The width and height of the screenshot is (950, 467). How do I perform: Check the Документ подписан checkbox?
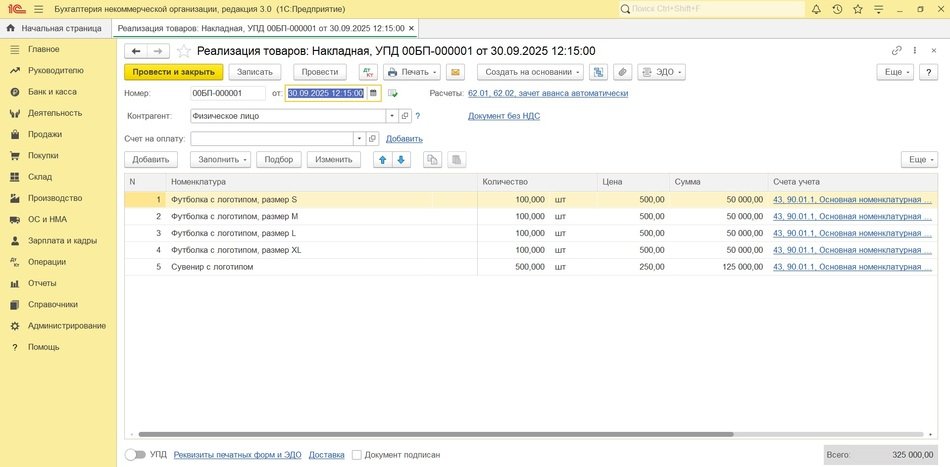click(357, 455)
